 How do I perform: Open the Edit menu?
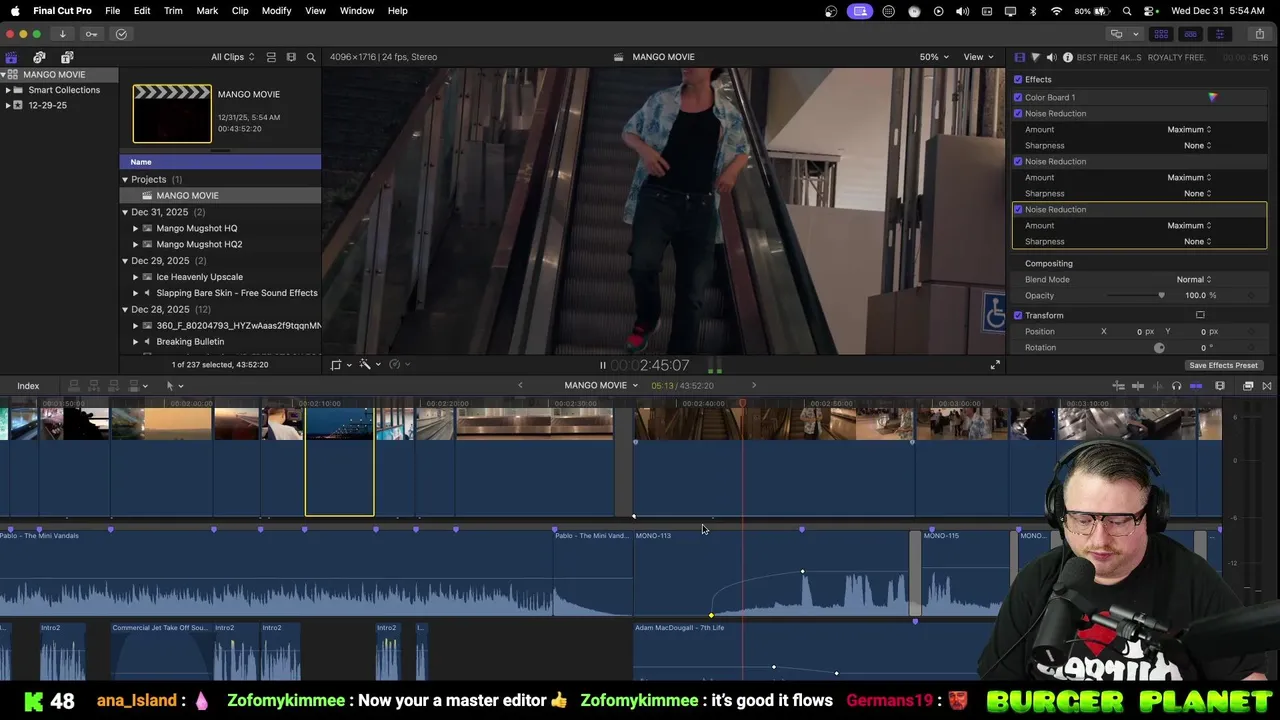142,11
